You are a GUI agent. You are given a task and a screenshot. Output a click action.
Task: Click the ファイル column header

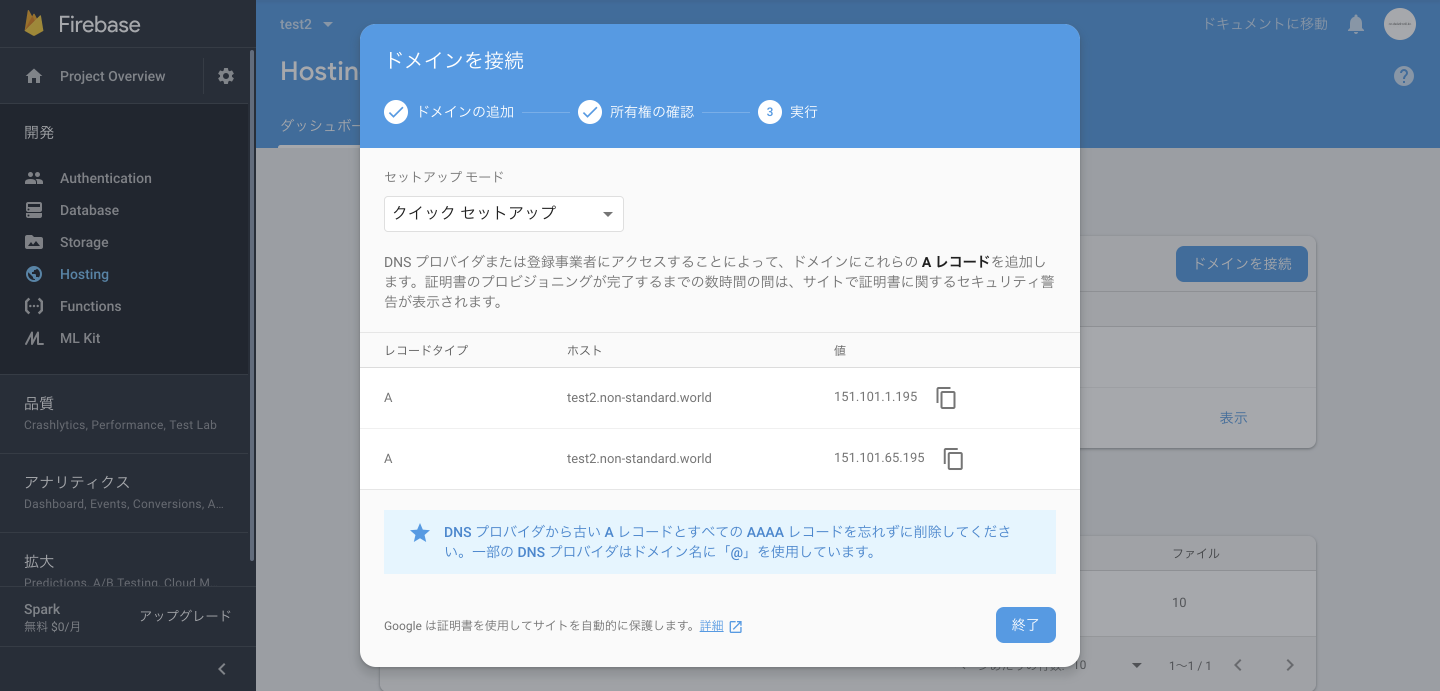pos(1196,553)
